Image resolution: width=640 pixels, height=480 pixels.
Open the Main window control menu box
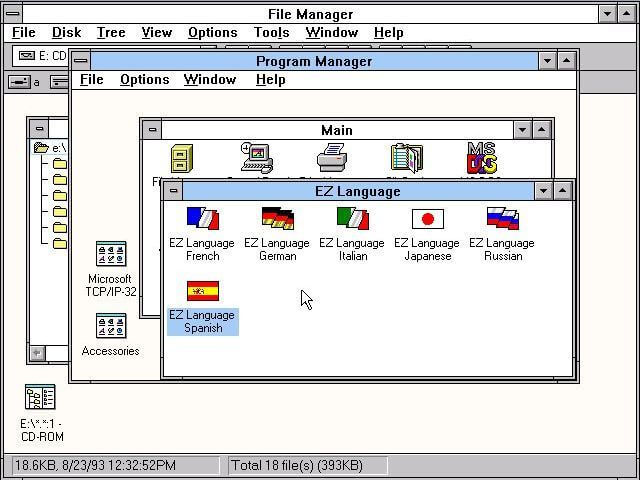(153, 130)
